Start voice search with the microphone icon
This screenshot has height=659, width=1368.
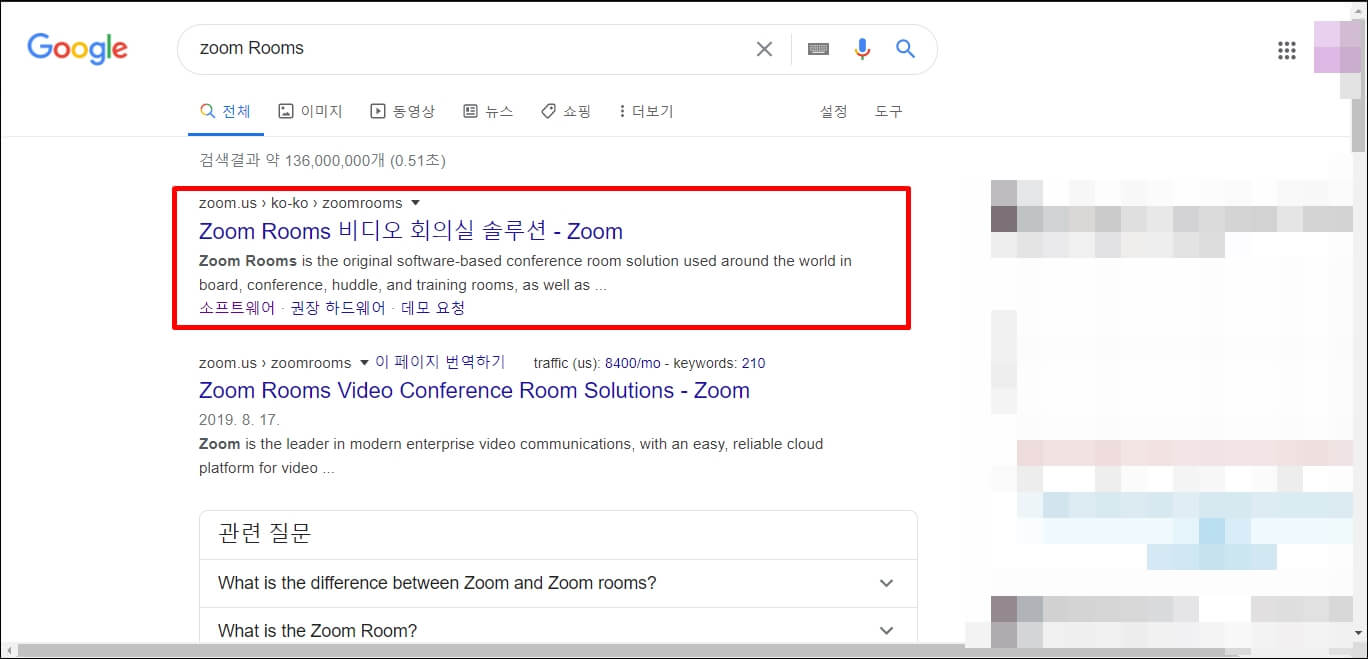point(862,49)
